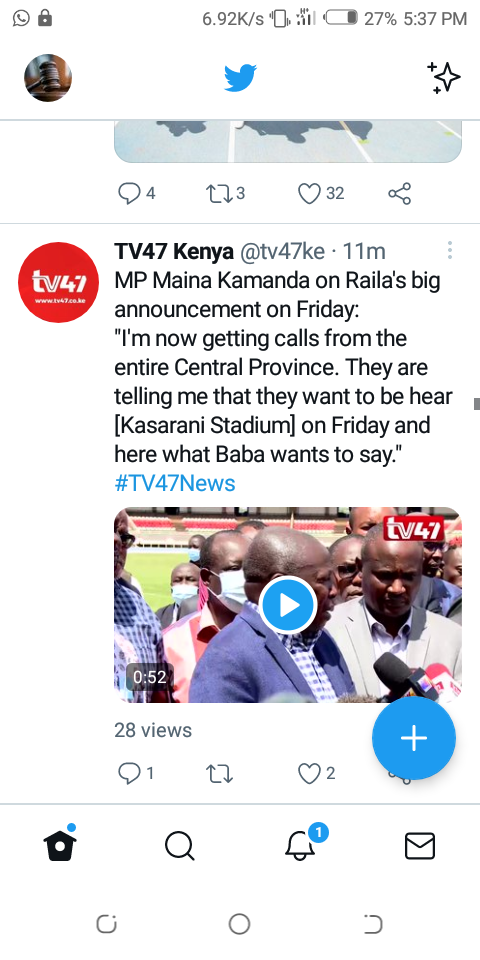Like the TV47 tweet with 2 likes
Screen dimensions: 480x960
click(317, 773)
